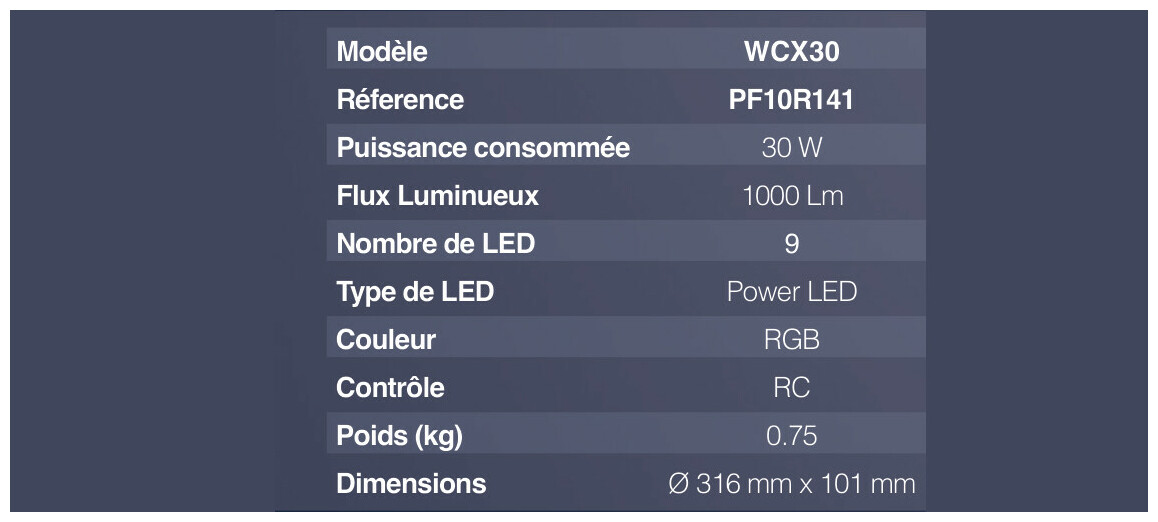Select the WCX30 model value
The width and height of the screenshot is (1158, 522).
pyautogui.click(x=791, y=51)
